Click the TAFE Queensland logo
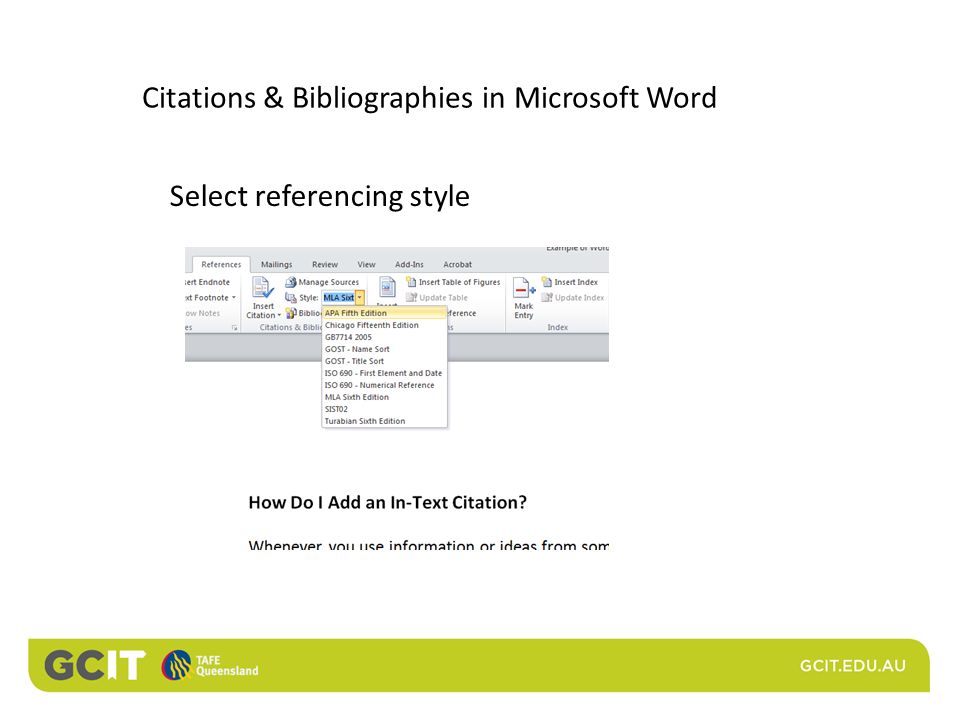This screenshot has width=960, height=720. [x=210, y=666]
